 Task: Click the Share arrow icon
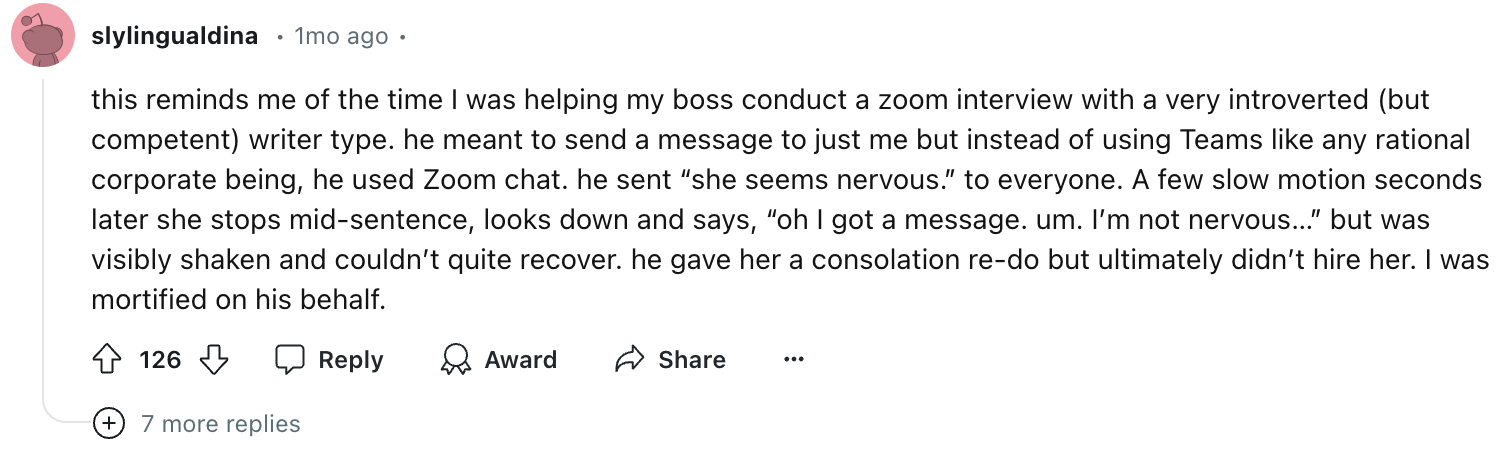[629, 360]
